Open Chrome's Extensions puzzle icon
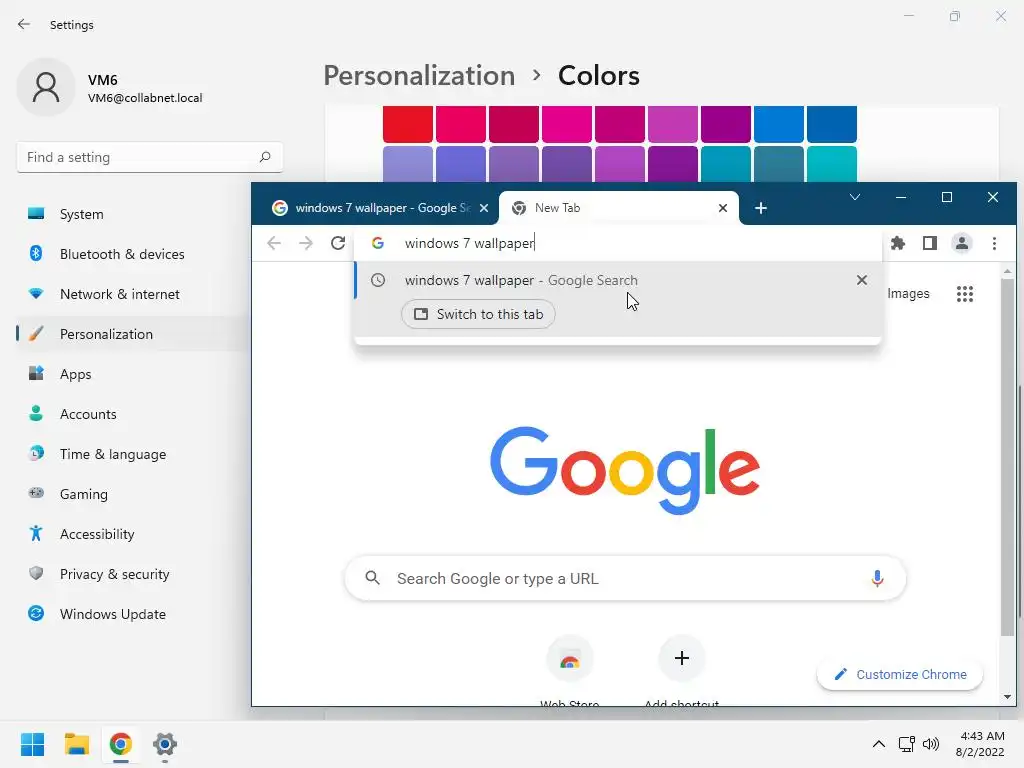This screenshot has width=1024, height=768. coord(898,244)
